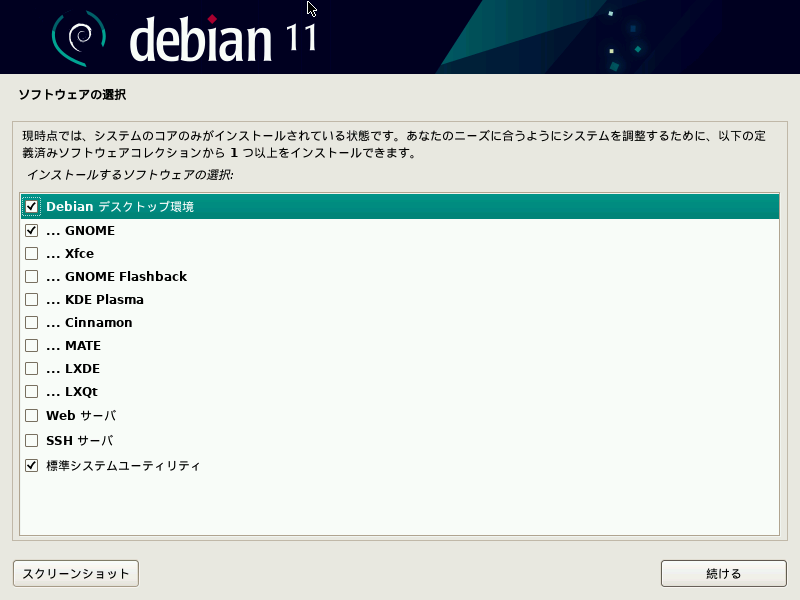Enable the SSH サーバ checkbox
The height and width of the screenshot is (600, 800).
pyautogui.click(x=32, y=440)
